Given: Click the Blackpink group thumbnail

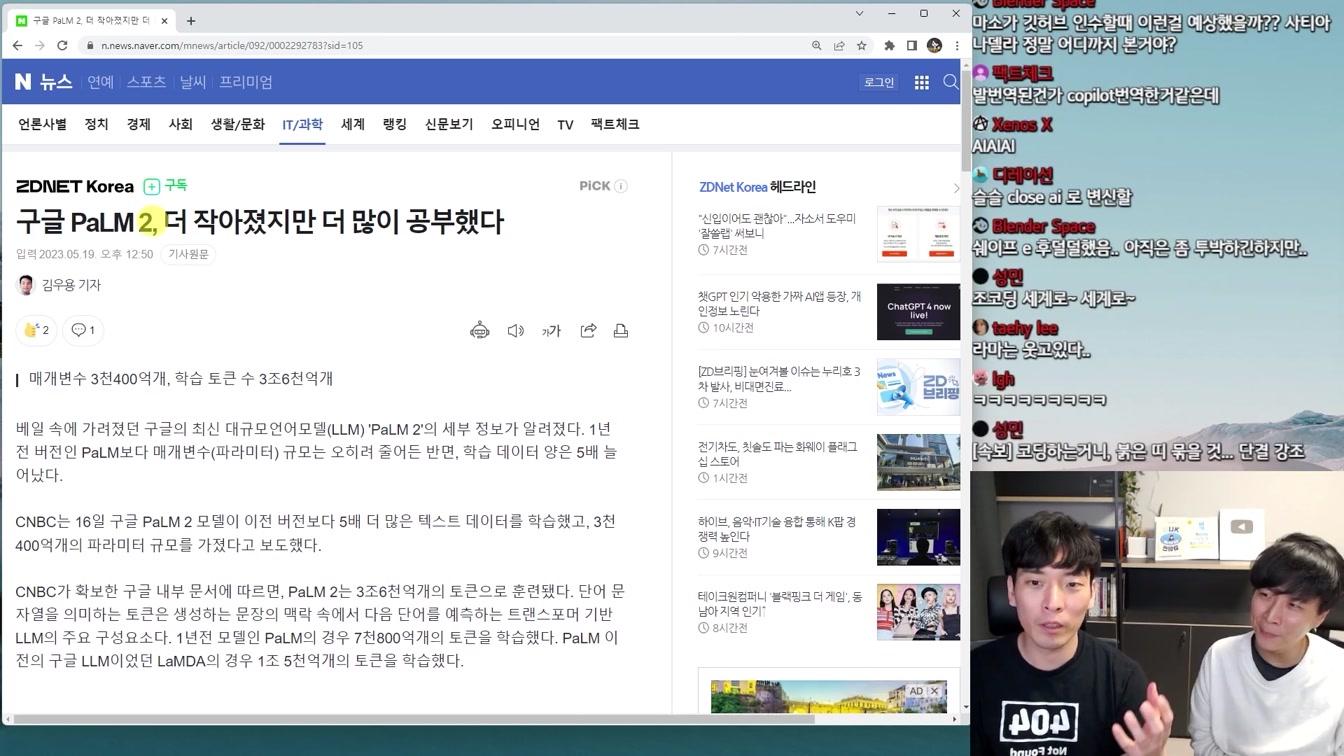Looking at the screenshot, I should pos(918,612).
